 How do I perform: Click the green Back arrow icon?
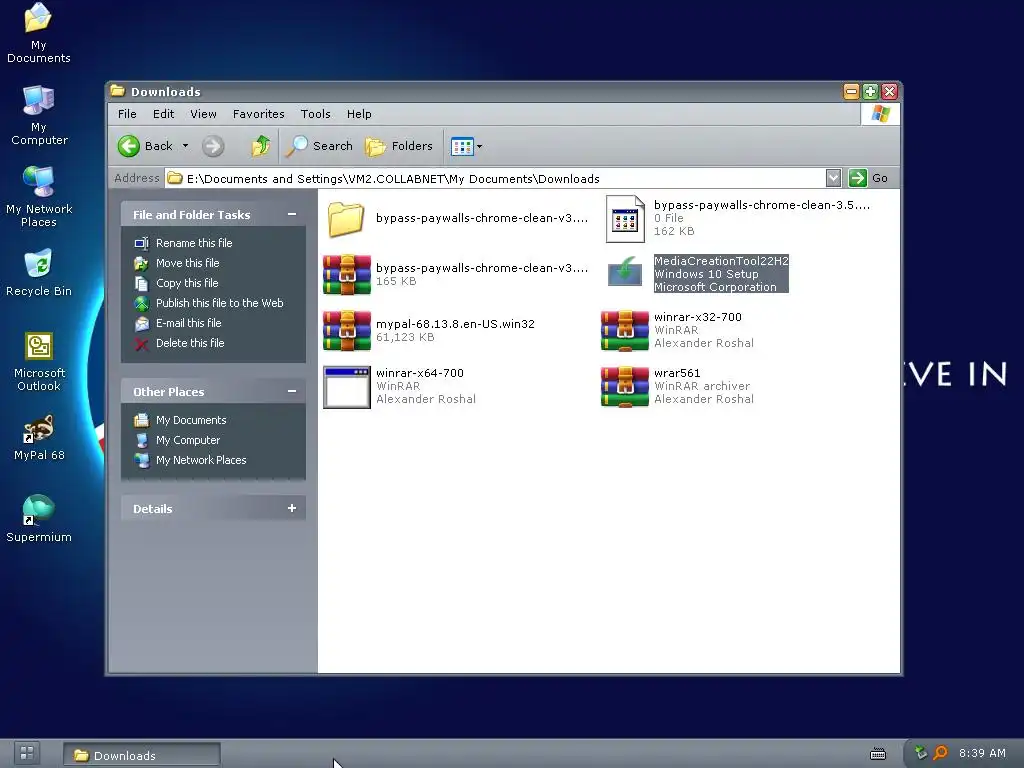coord(129,146)
